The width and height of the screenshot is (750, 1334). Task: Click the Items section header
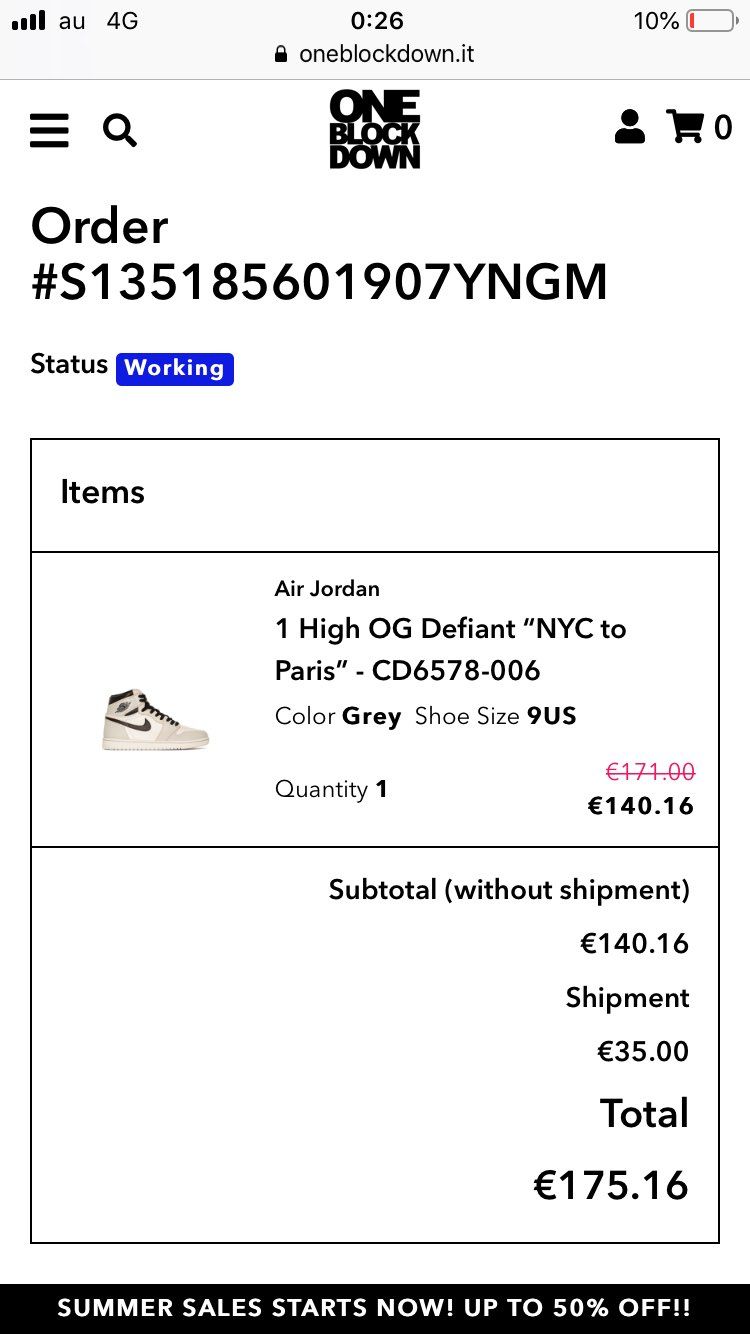point(102,492)
